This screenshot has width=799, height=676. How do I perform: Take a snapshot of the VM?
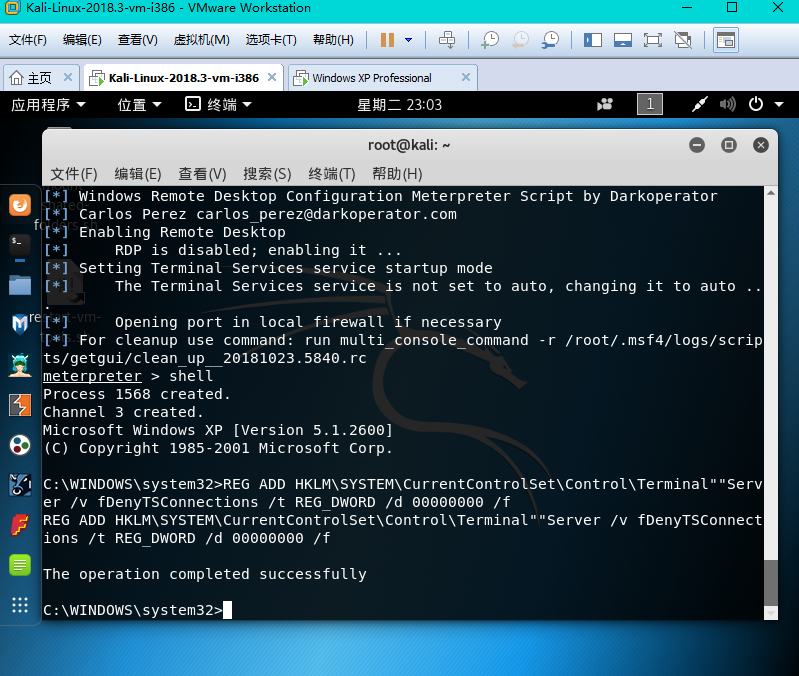coord(490,40)
